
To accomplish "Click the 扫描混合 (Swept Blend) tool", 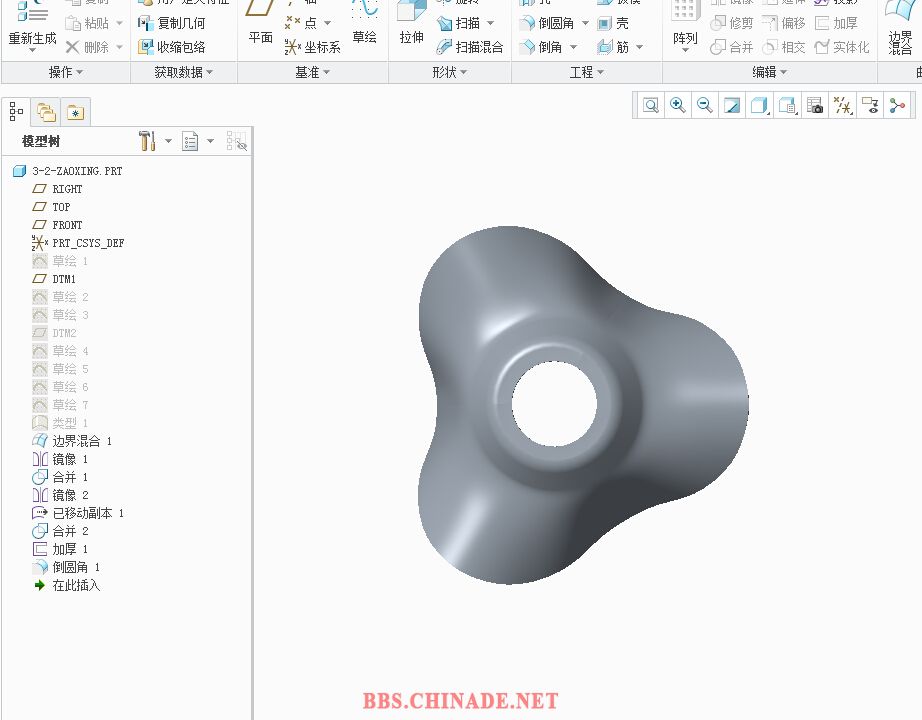I will point(470,47).
